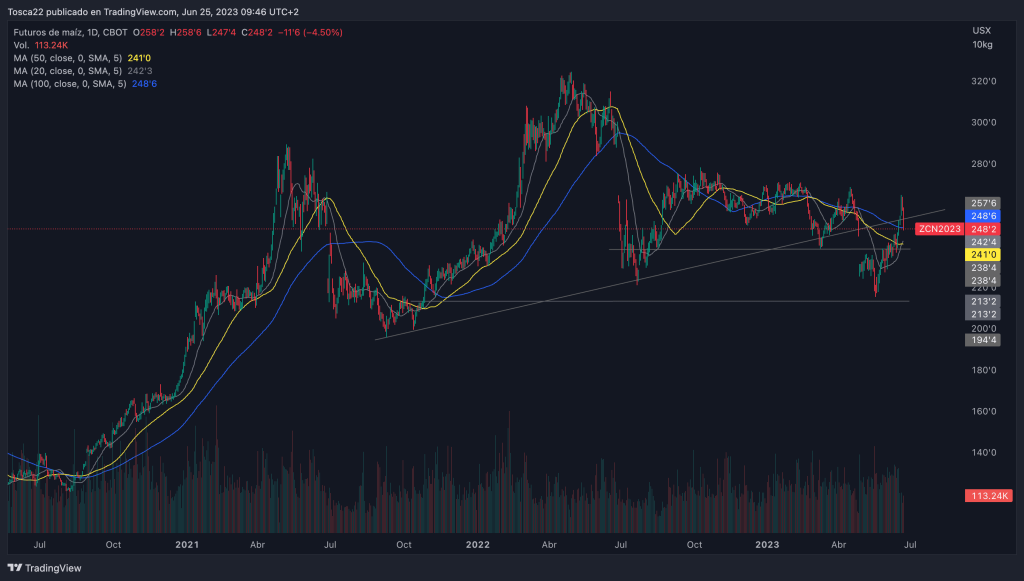Image resolution: width=1024 pixels, height=581 pixels.
Task: Click the ZCN2023 symbol price tag
Action: (x=938, y=229)
